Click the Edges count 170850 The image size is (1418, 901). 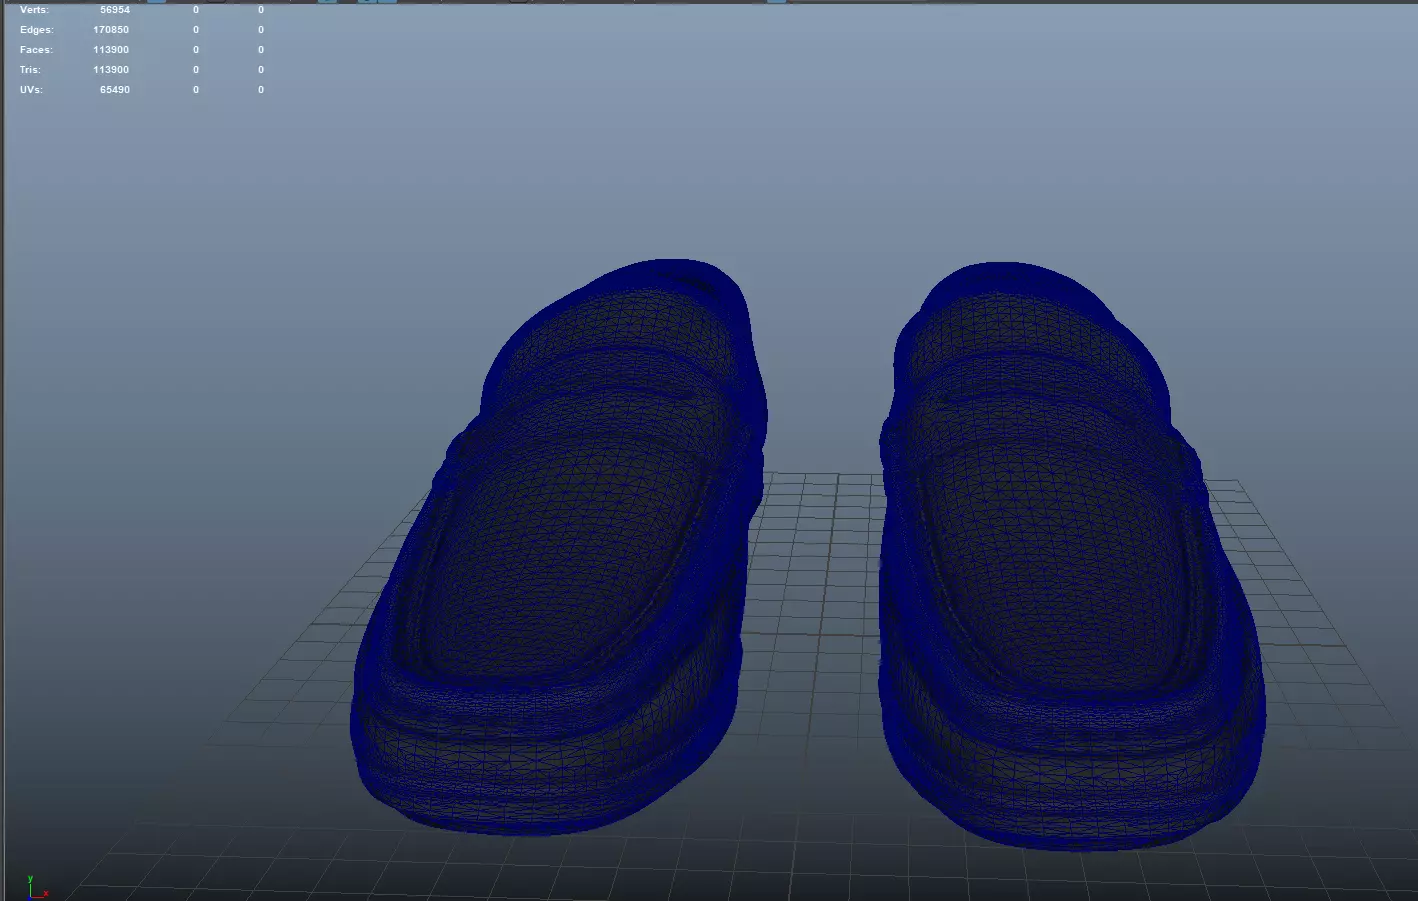coord(111,30)
